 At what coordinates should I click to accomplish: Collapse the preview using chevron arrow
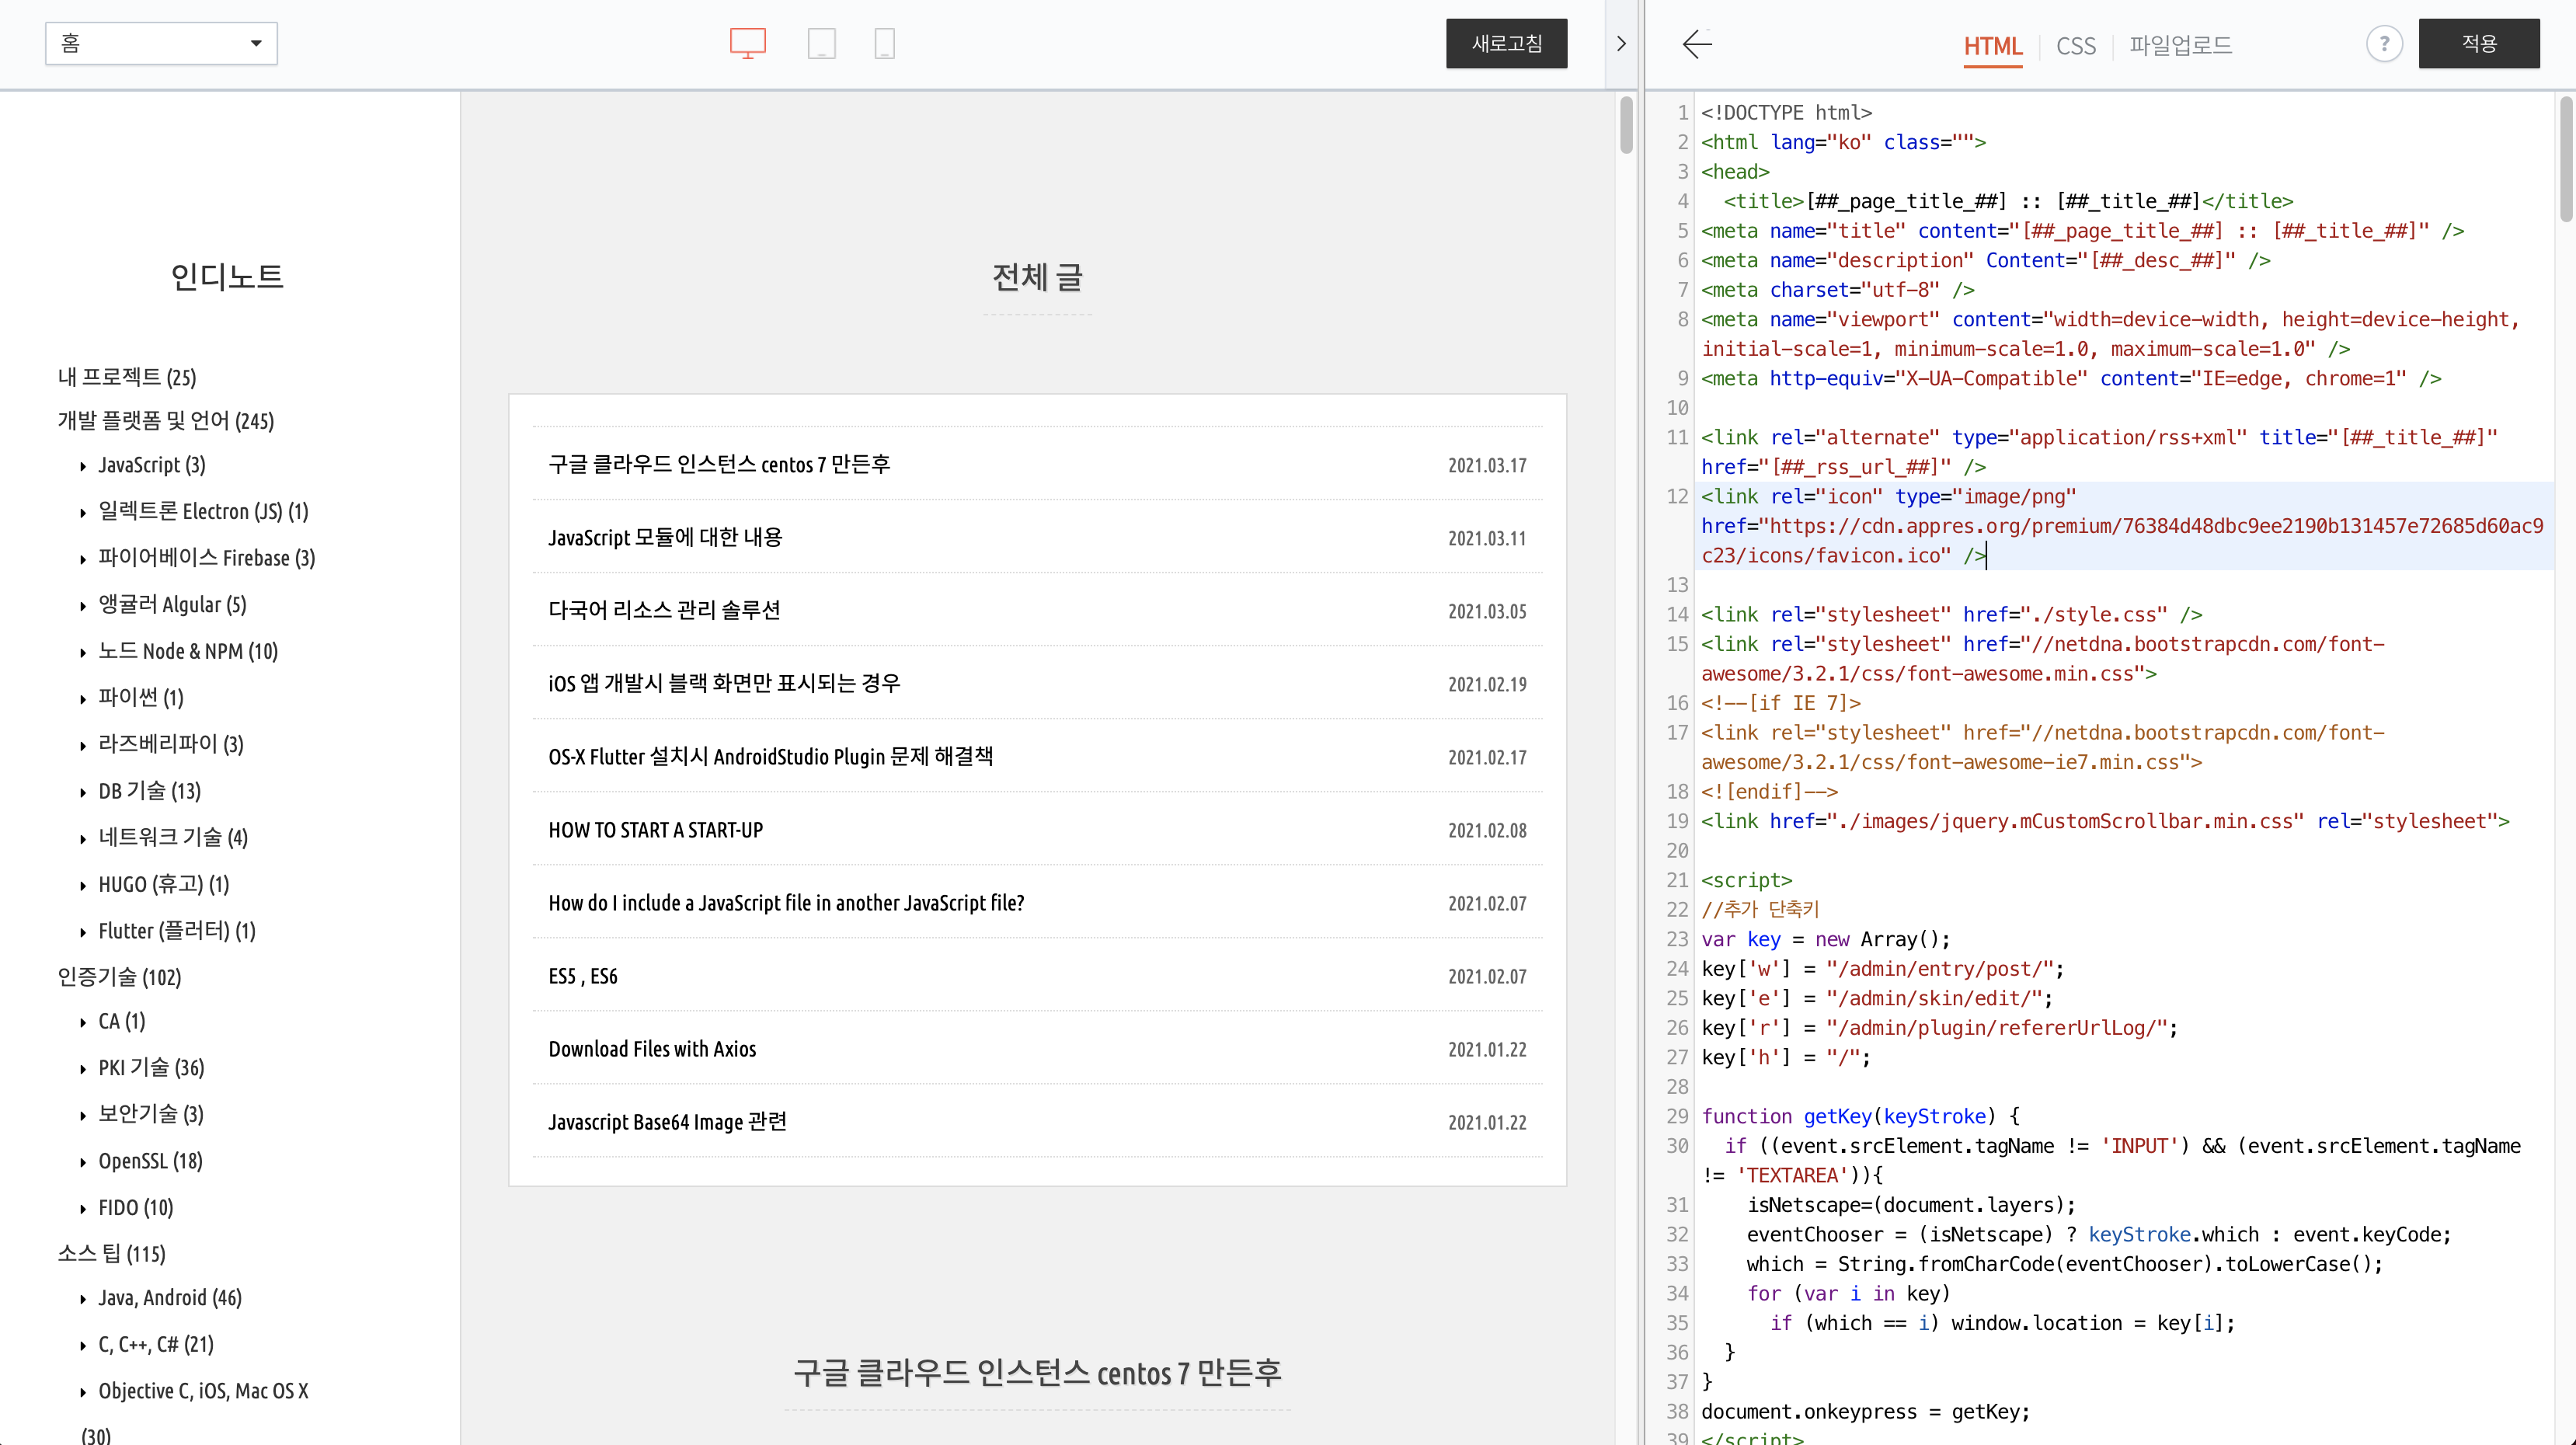pyautogui.click(x=1621, y=44)
